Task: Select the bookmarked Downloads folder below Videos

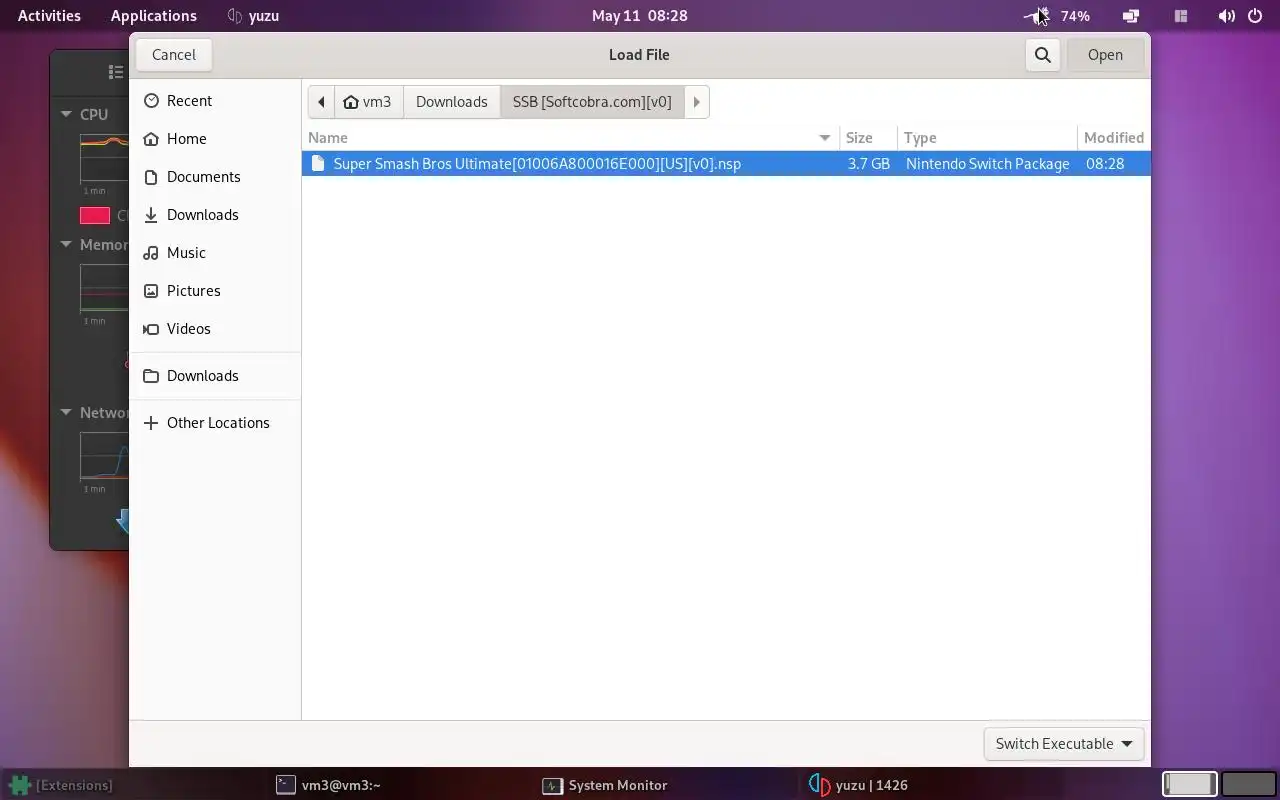Action: click(x=215, y=376)
